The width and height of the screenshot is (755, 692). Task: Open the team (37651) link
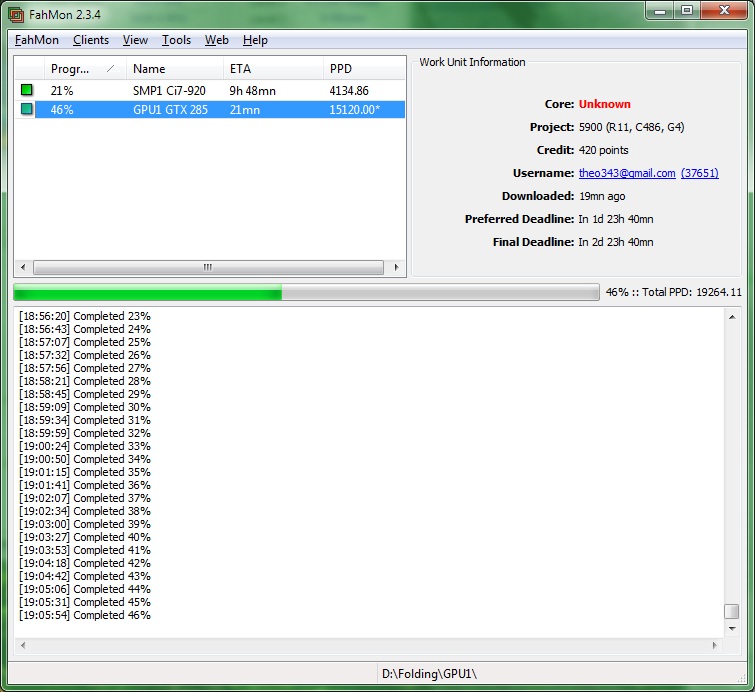point(700,173)
